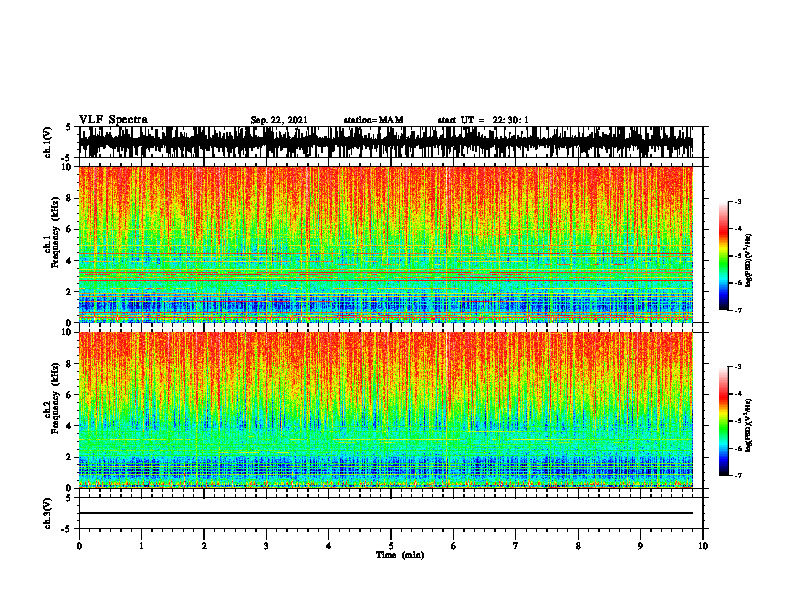
Task: Select the date "Sep. 22, 2021"
Action: pos(279,120)
